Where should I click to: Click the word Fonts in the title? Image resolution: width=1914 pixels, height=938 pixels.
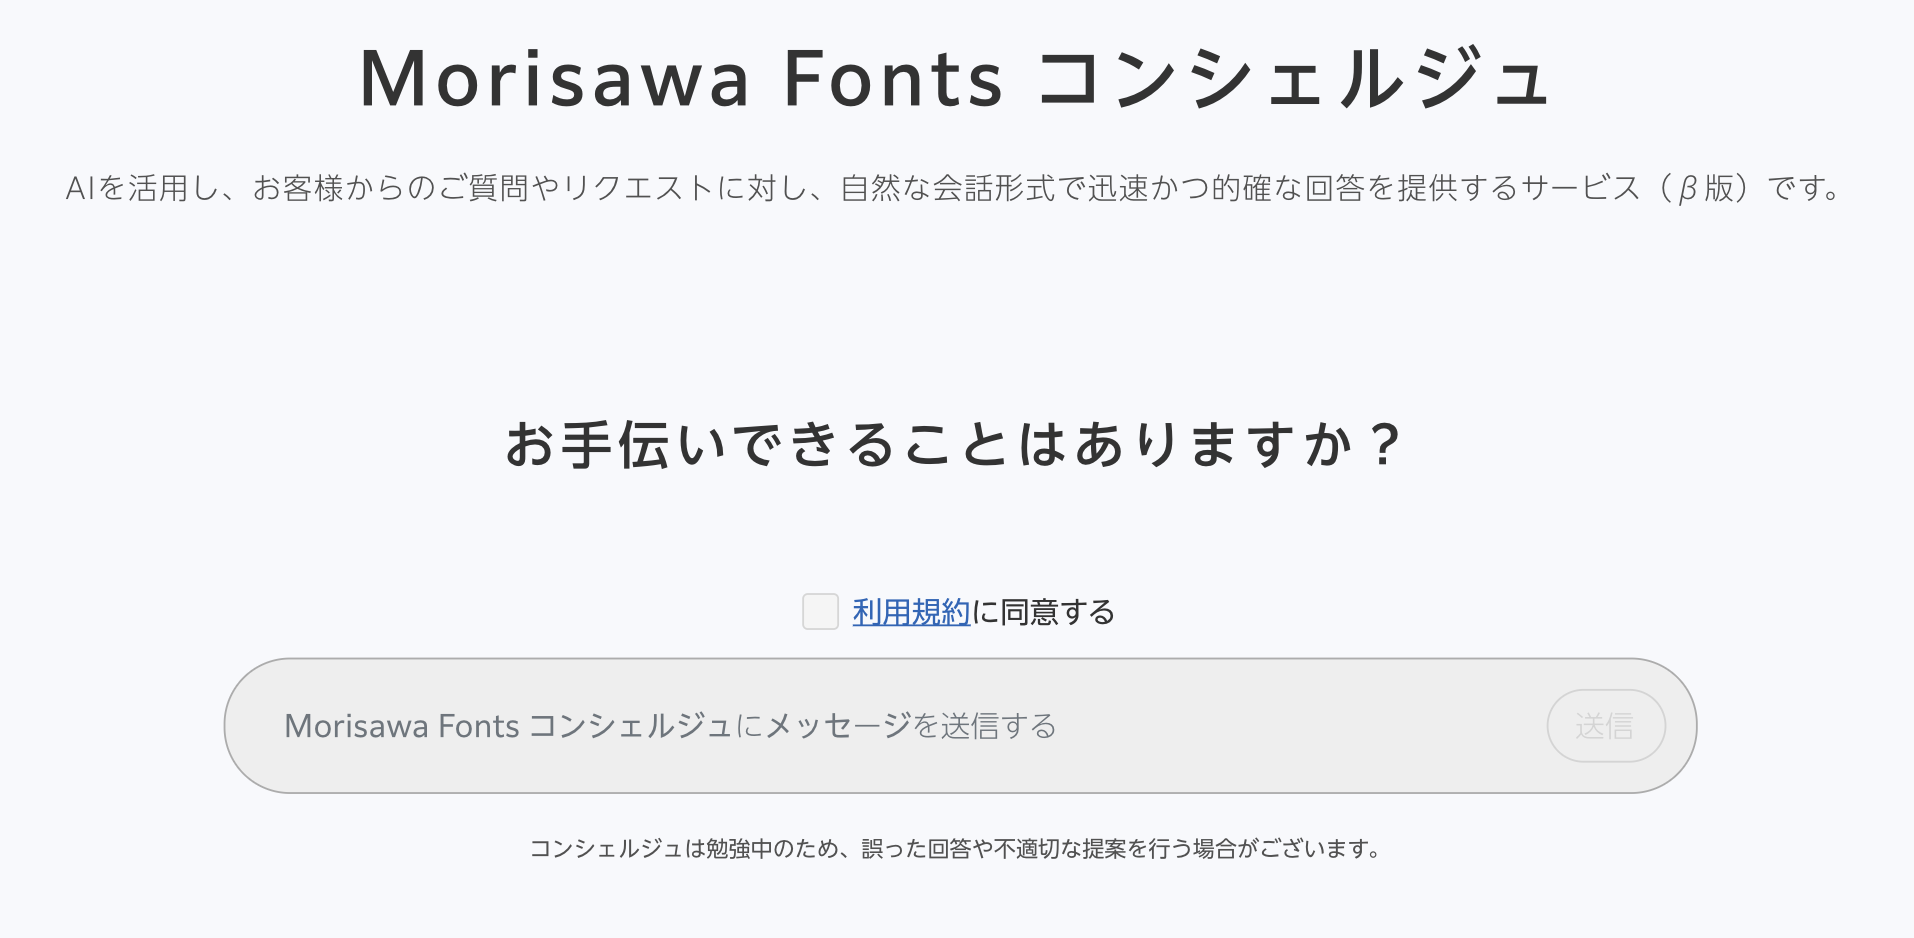pyautogui.click(x=893, y=80)
